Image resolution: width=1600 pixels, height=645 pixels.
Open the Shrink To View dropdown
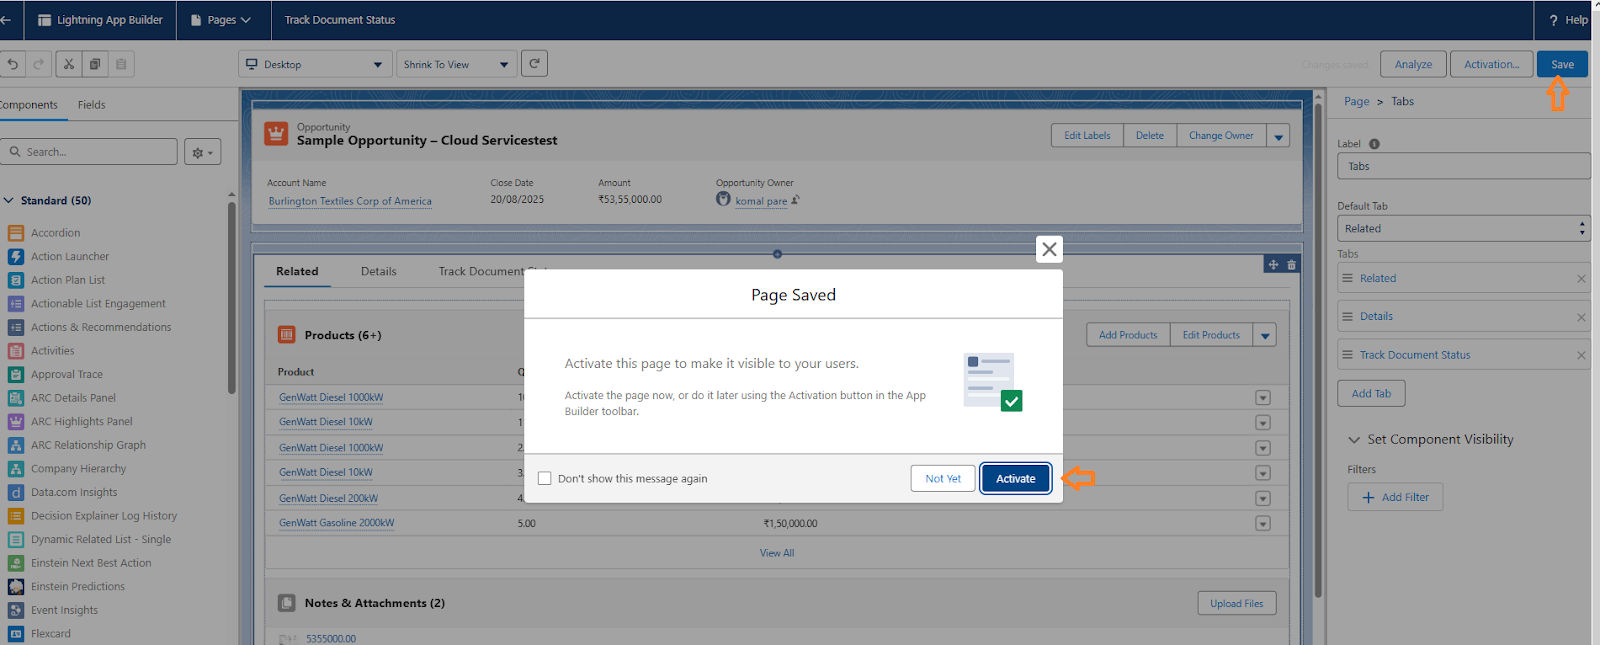456,65
